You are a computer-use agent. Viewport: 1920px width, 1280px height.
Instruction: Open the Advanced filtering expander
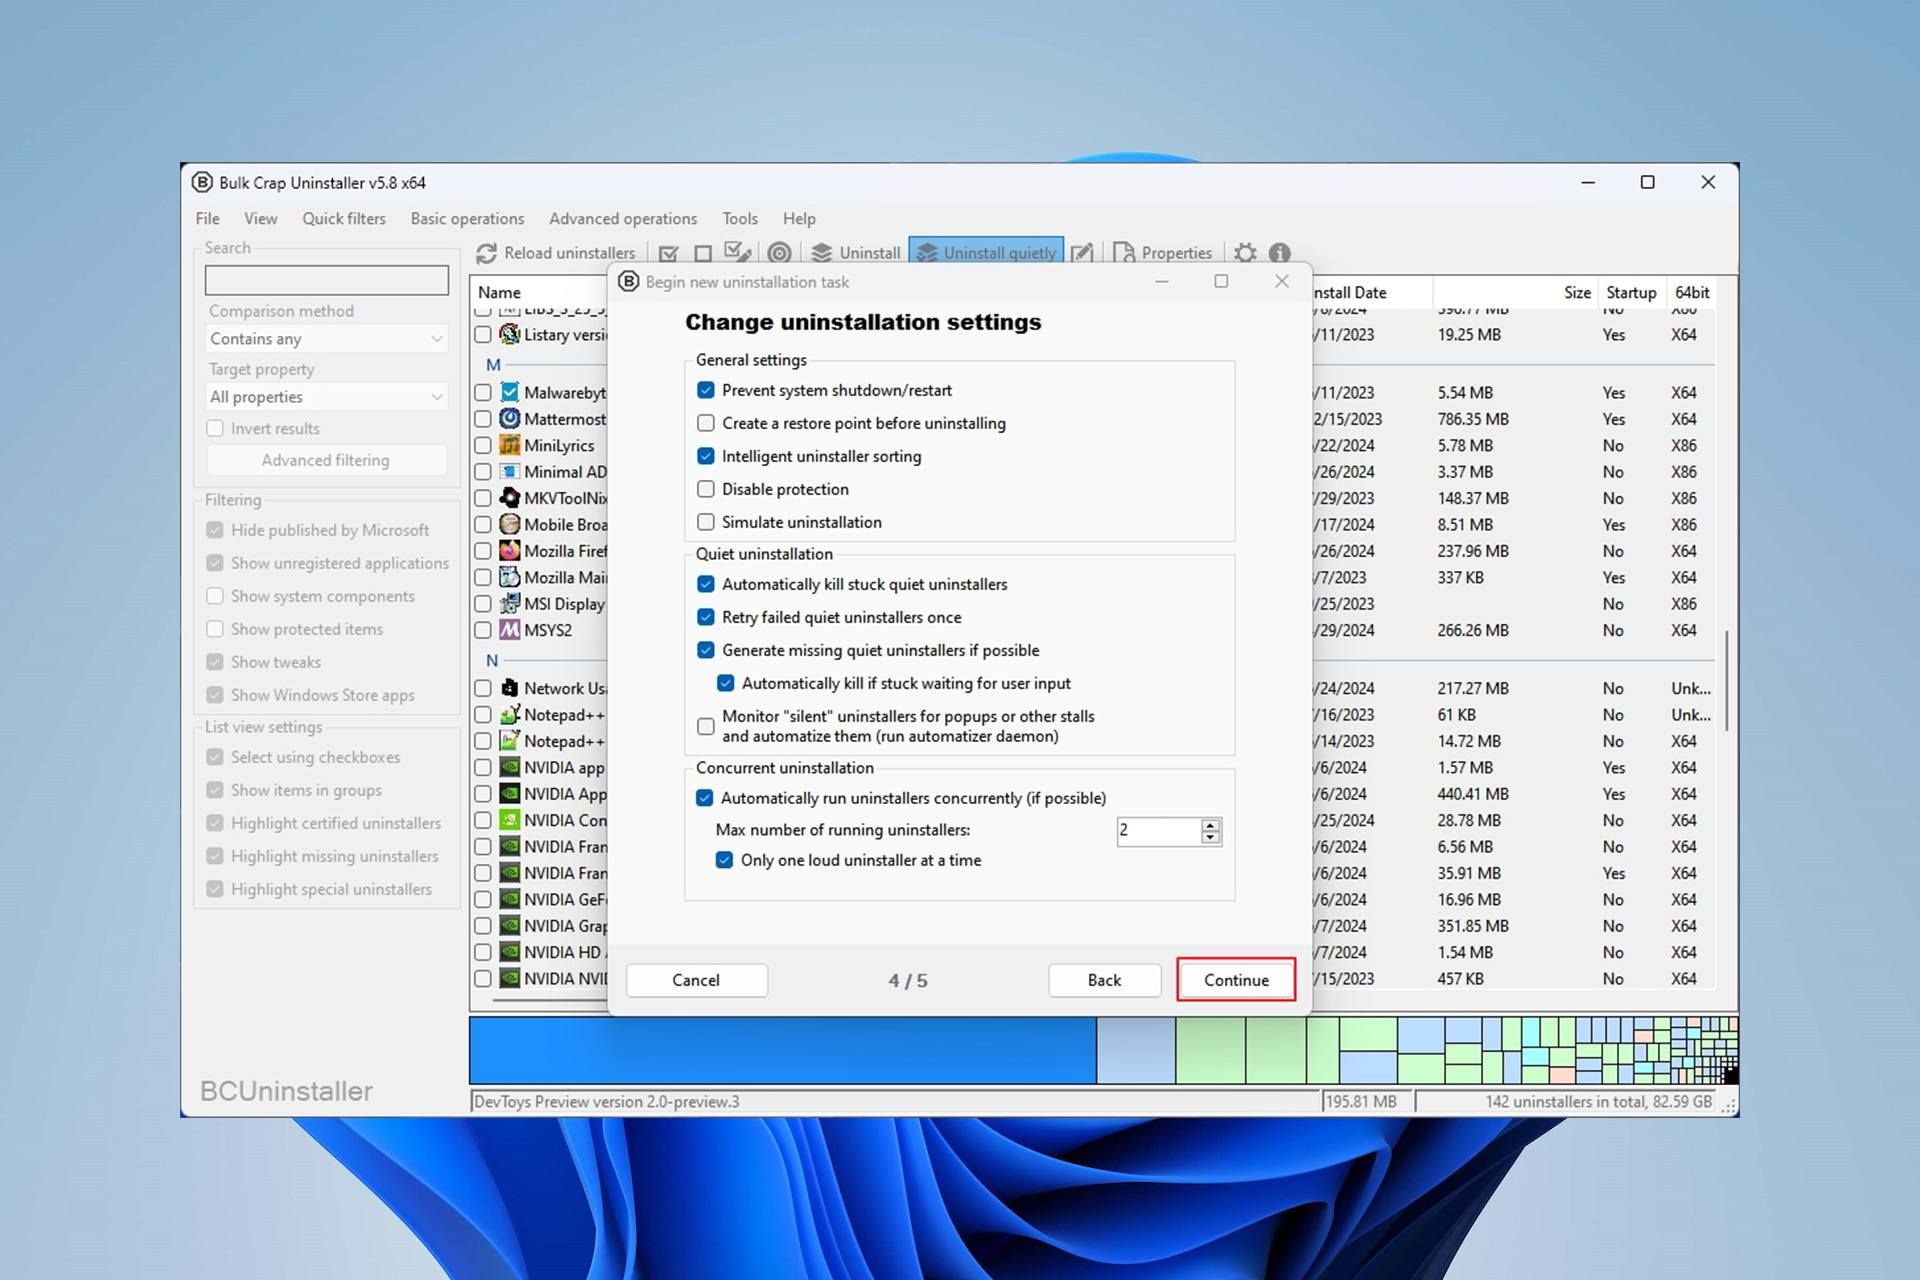tap(324, 459)
